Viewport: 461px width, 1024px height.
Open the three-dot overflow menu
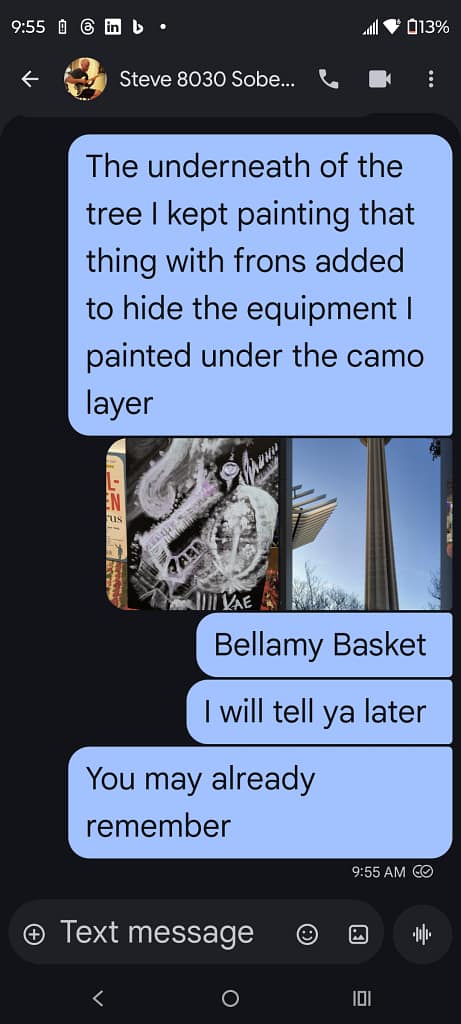click(430, 79)
